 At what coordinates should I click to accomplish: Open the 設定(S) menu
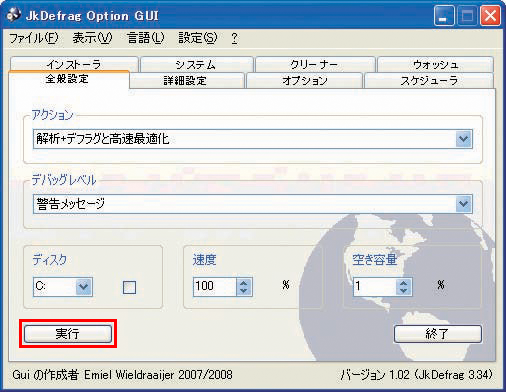(x=198, y=38)
